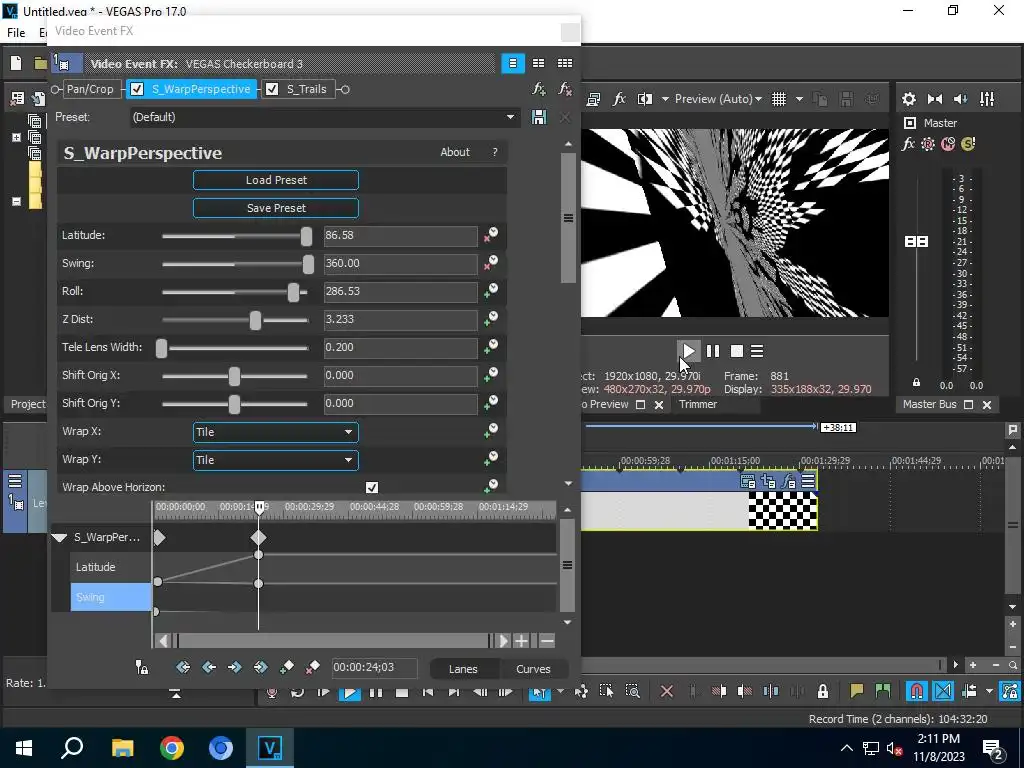Open the Wrap X Tile dropdown
The height and width of the screenshot is (768, 1024).
[x=276, y=432]
